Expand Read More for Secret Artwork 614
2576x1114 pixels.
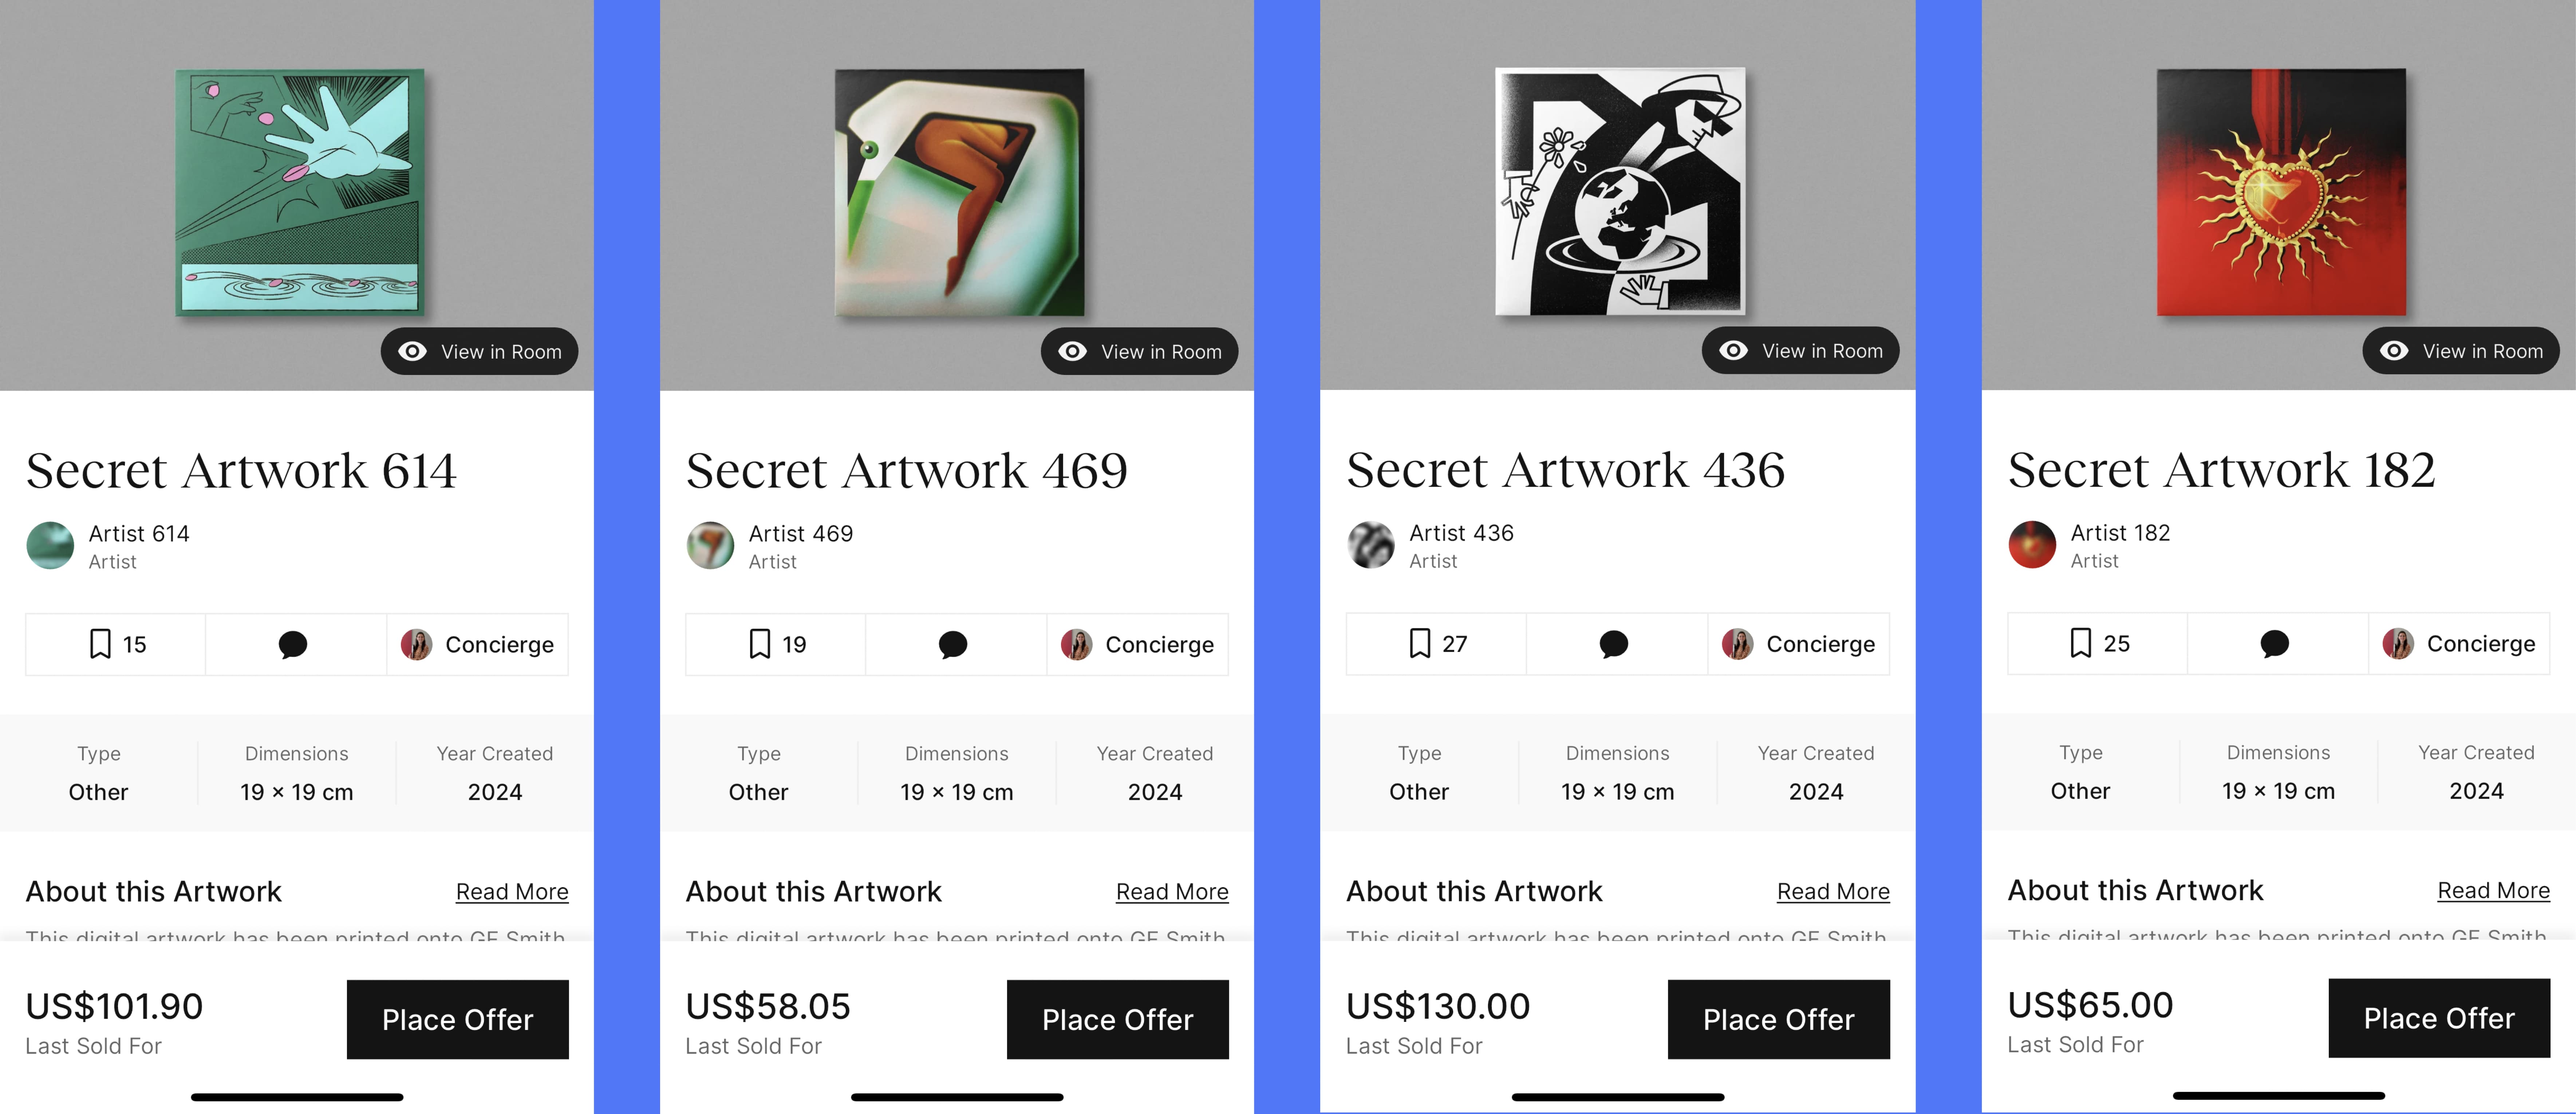coord(512,891)
